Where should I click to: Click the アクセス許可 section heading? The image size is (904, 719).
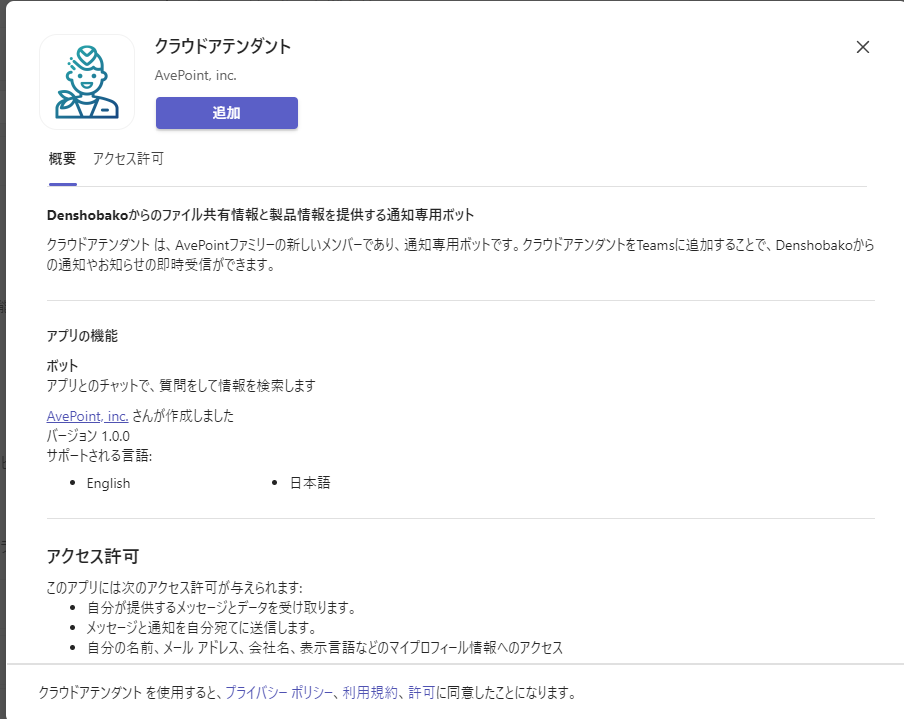tap(93, 556)
